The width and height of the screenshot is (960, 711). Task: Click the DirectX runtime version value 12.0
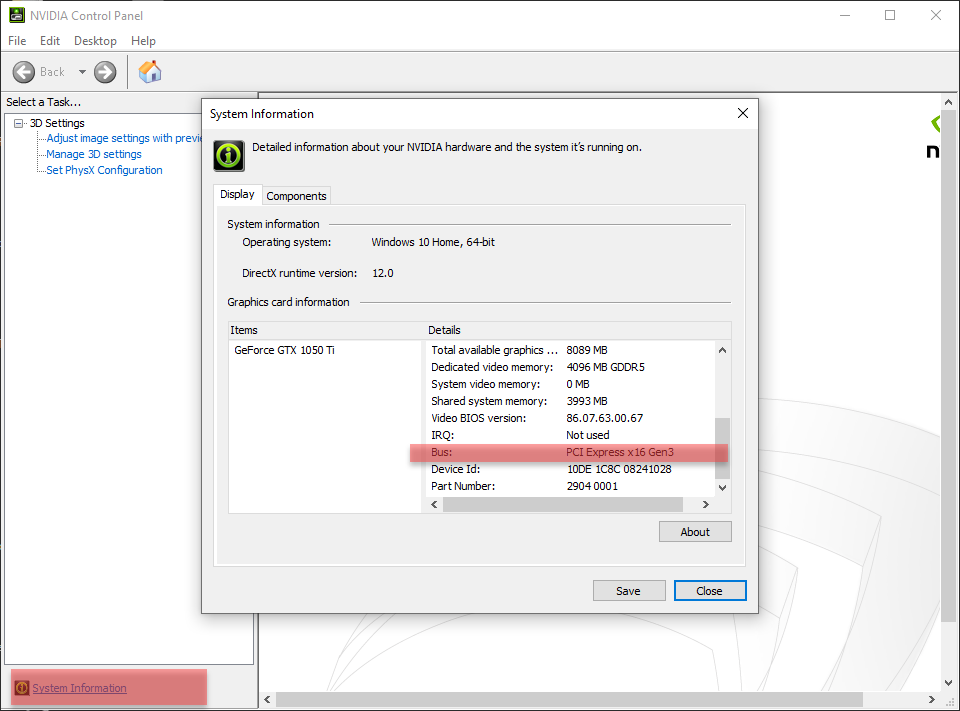383,273
